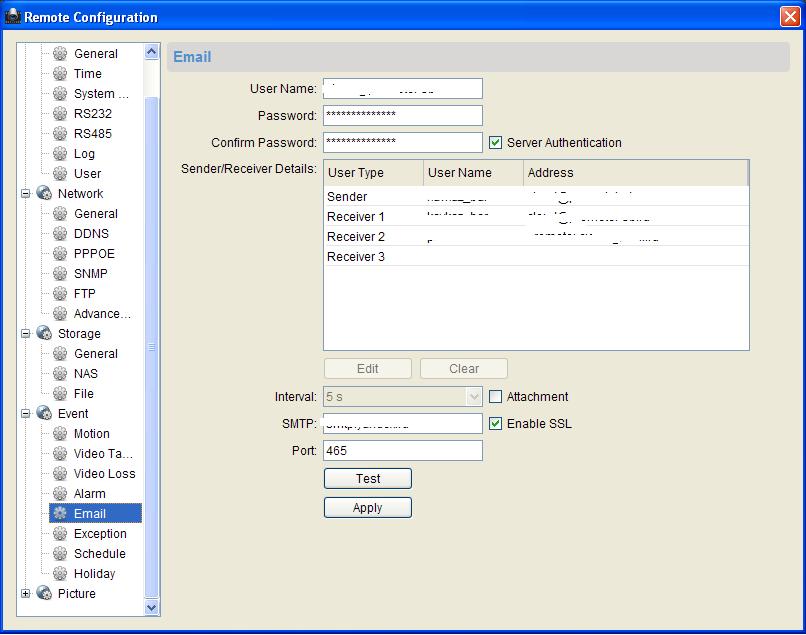
Task: Click the Port field showing 465
Action: pos(403,451)
